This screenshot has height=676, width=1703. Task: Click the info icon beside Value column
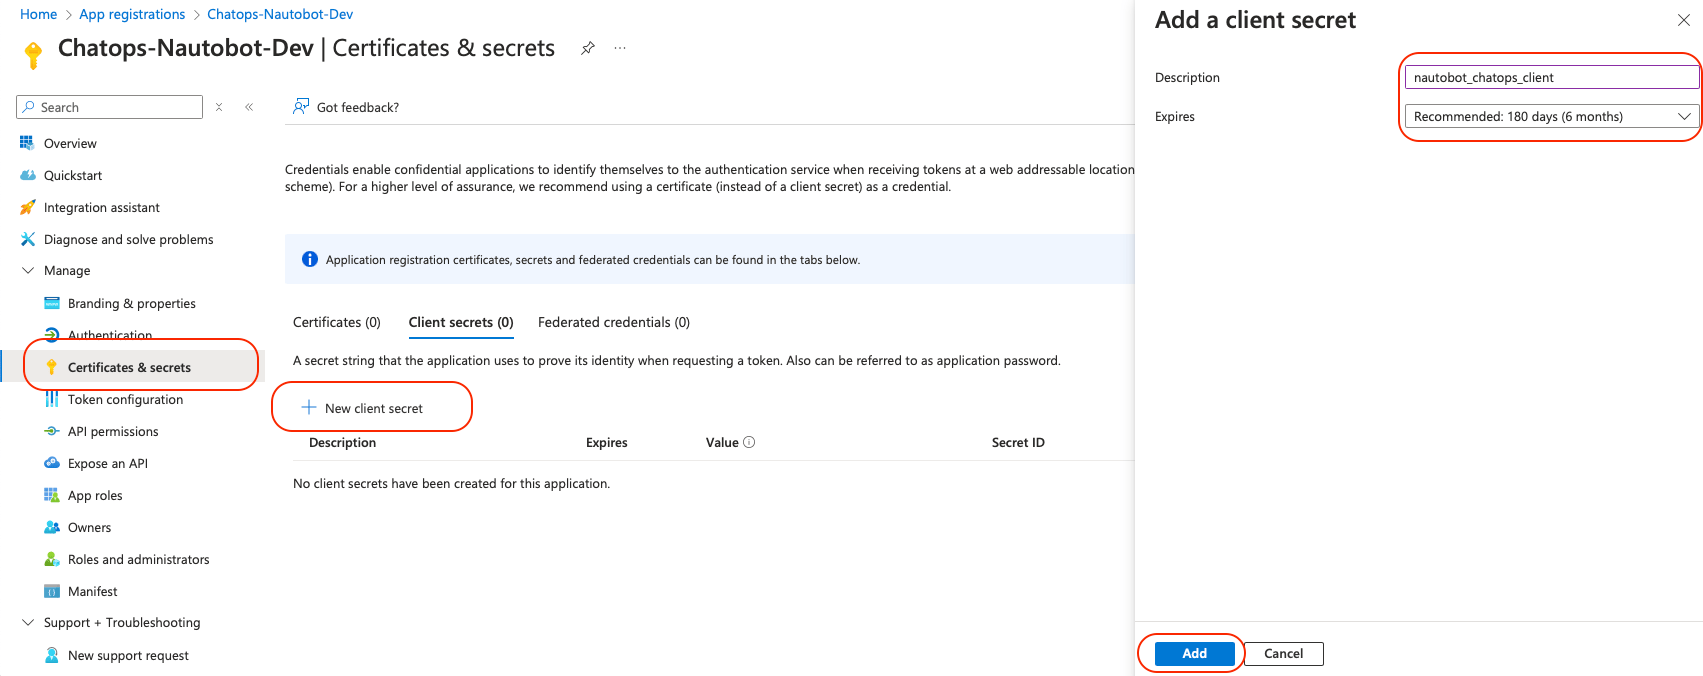(749, 442)
